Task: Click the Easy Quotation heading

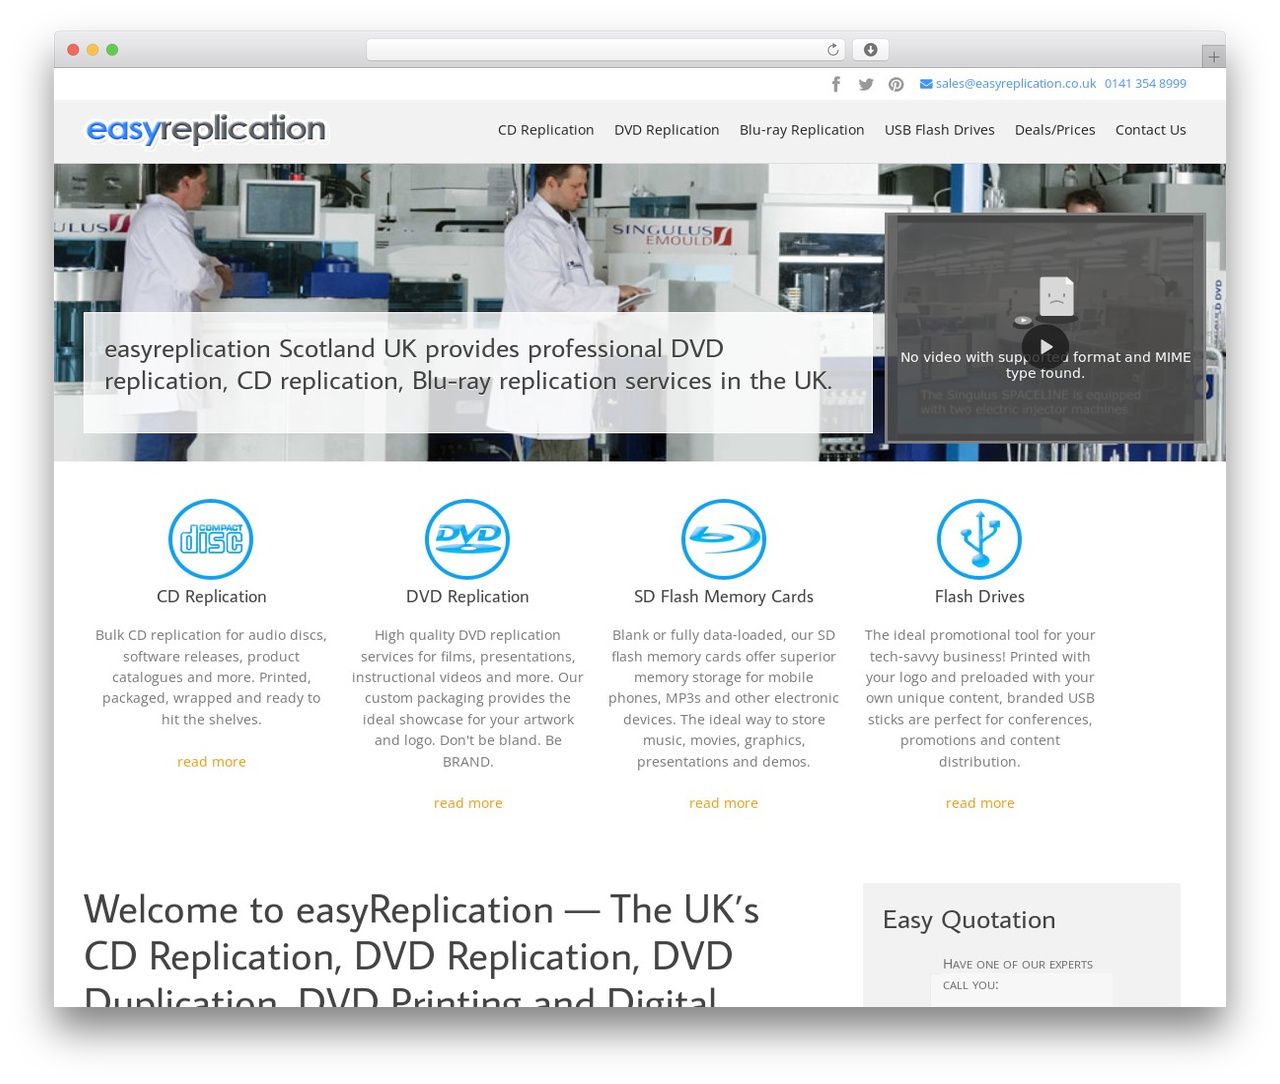Action: click(969, 920)
